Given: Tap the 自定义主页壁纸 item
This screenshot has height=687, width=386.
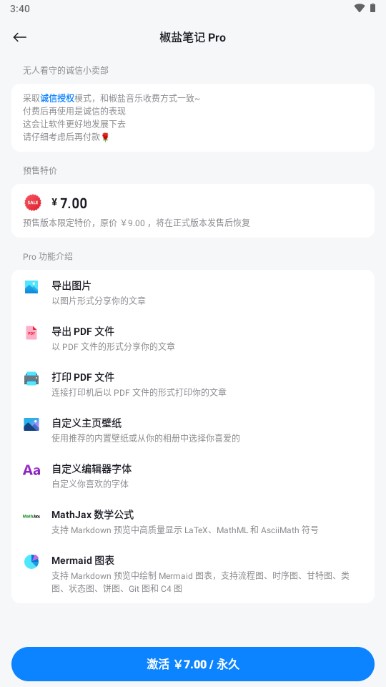Looking at the screenshot, I should coord(193,430).
